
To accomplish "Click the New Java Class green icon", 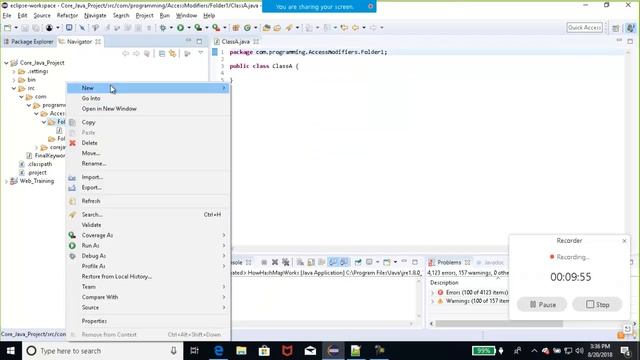I will pos(247,28).
